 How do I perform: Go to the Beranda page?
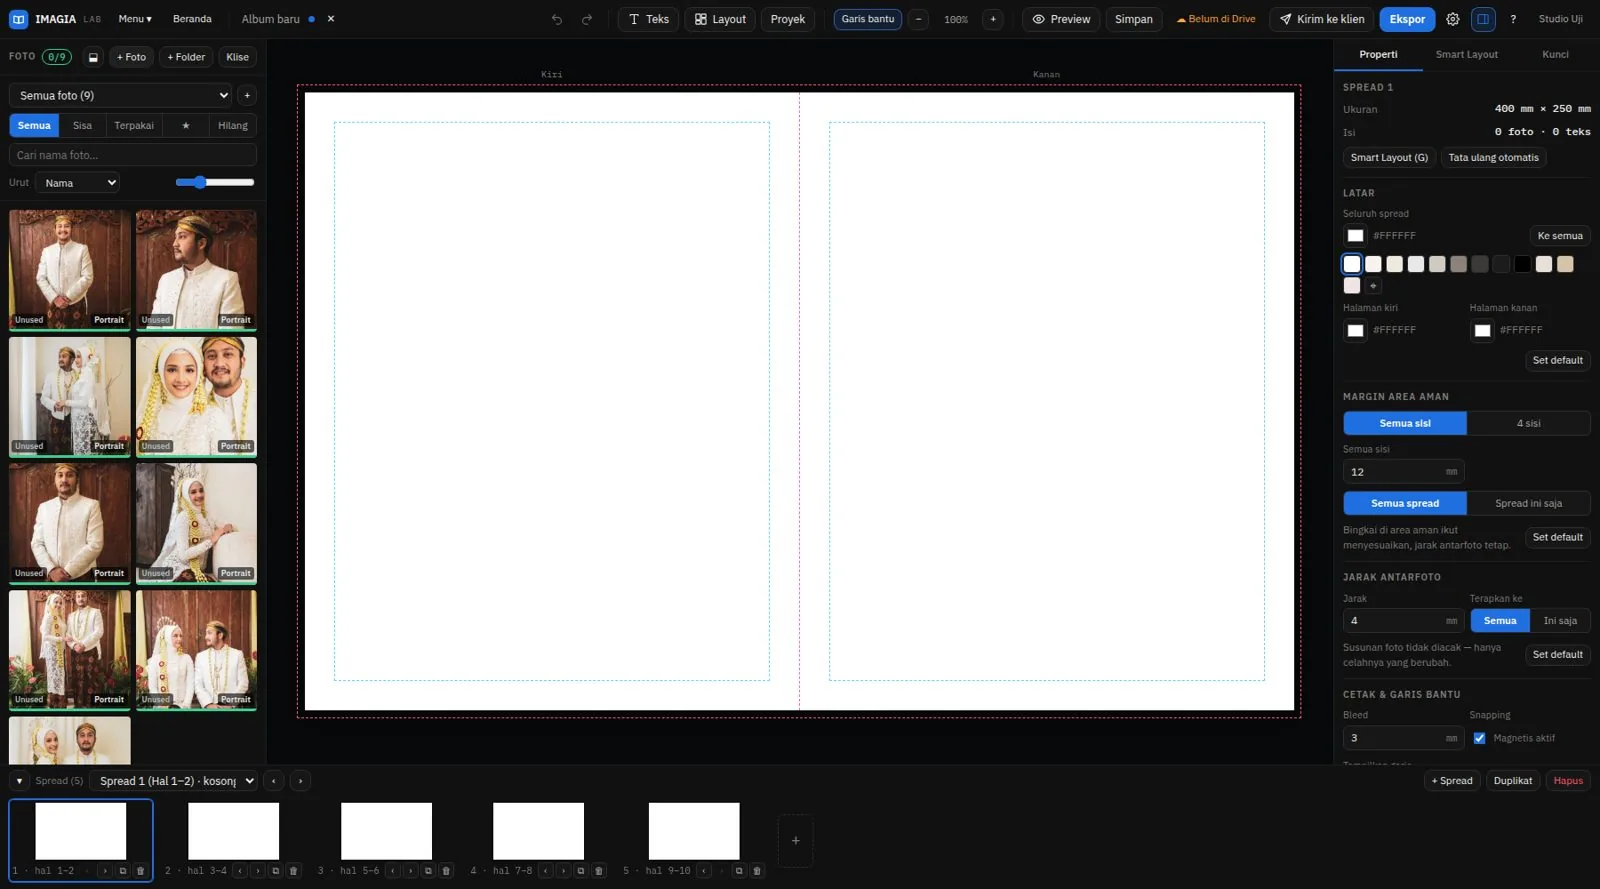[192, 19]
